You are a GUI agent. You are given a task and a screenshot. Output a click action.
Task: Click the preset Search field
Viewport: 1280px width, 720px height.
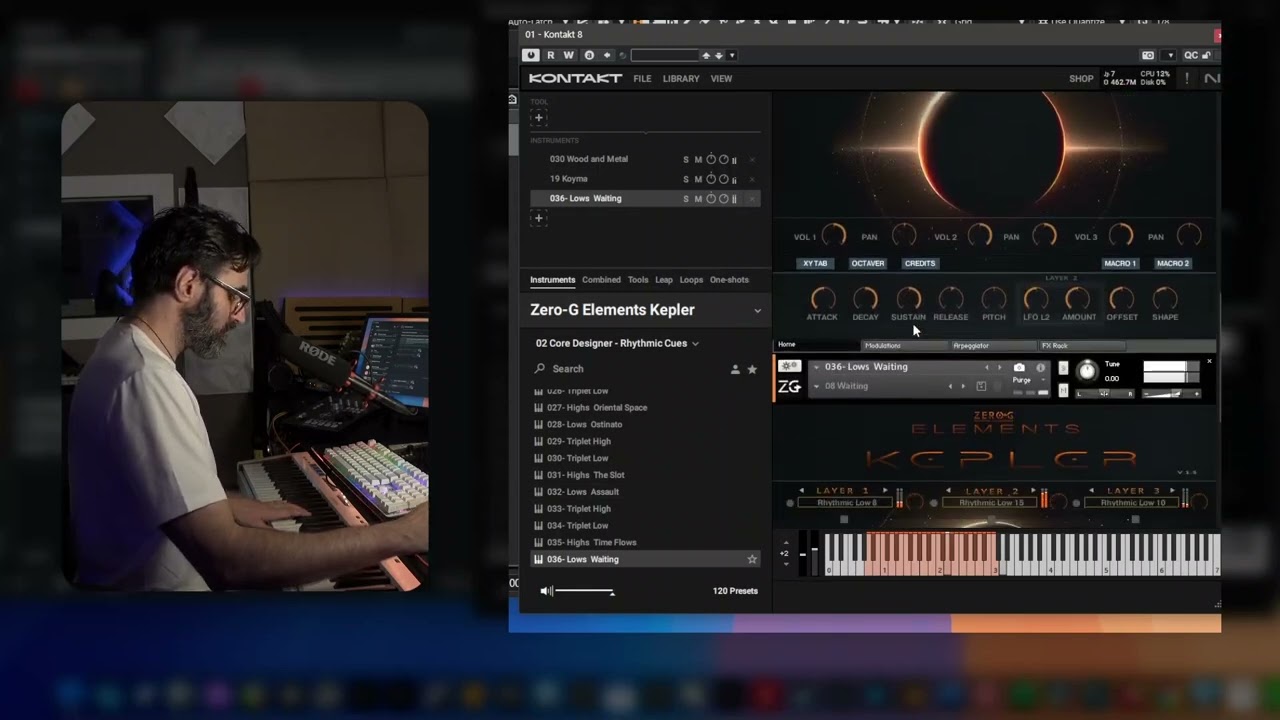tap(625, 369)
